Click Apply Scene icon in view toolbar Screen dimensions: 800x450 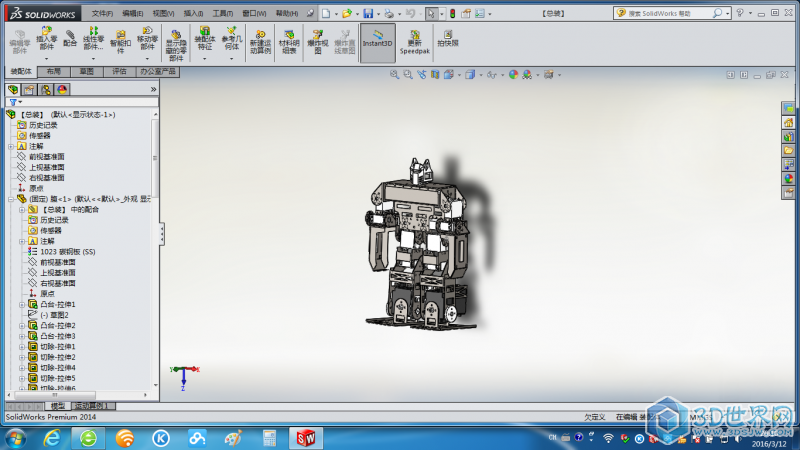click(x=527, y=74)
